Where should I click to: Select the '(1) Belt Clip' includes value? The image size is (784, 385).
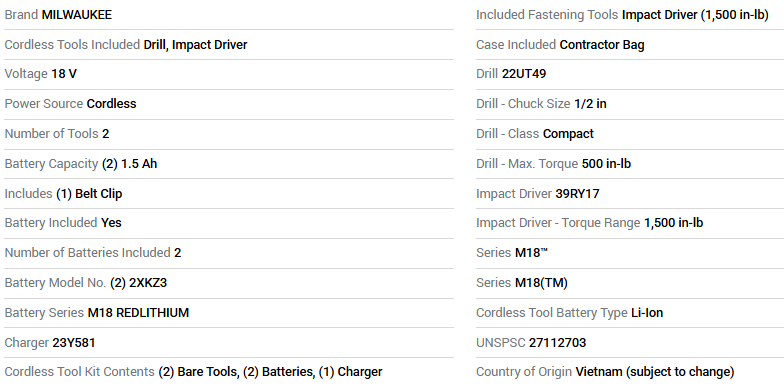click(x=89, y=194)
